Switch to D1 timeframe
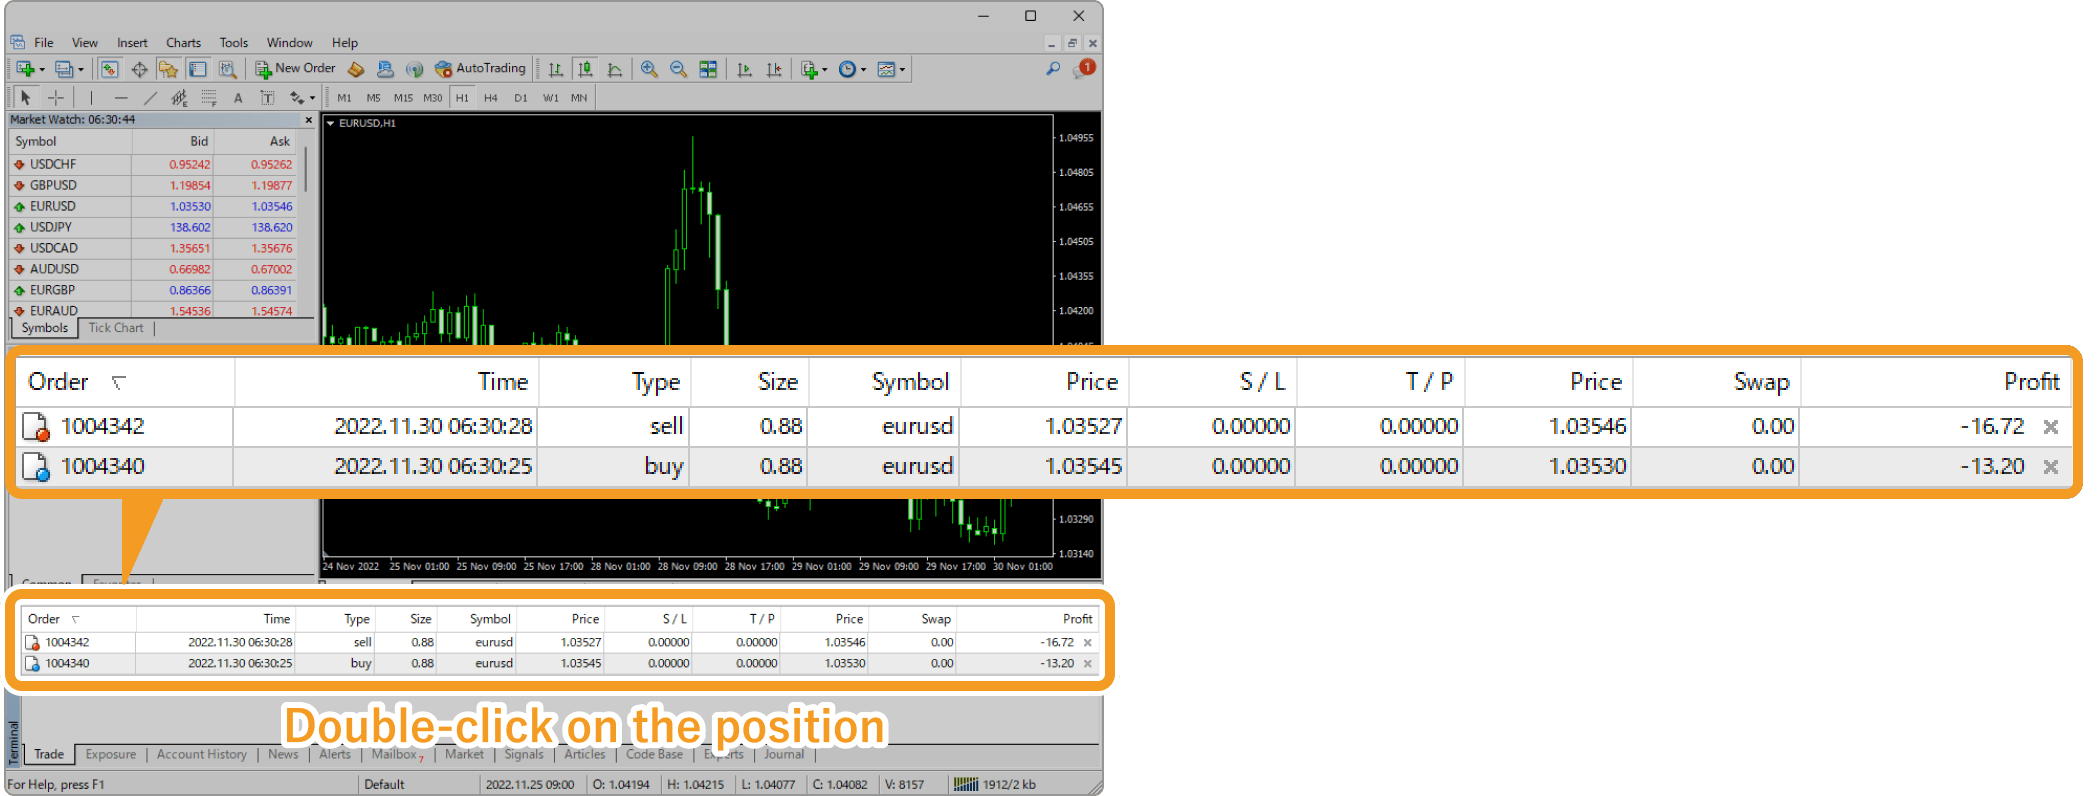 521,98
